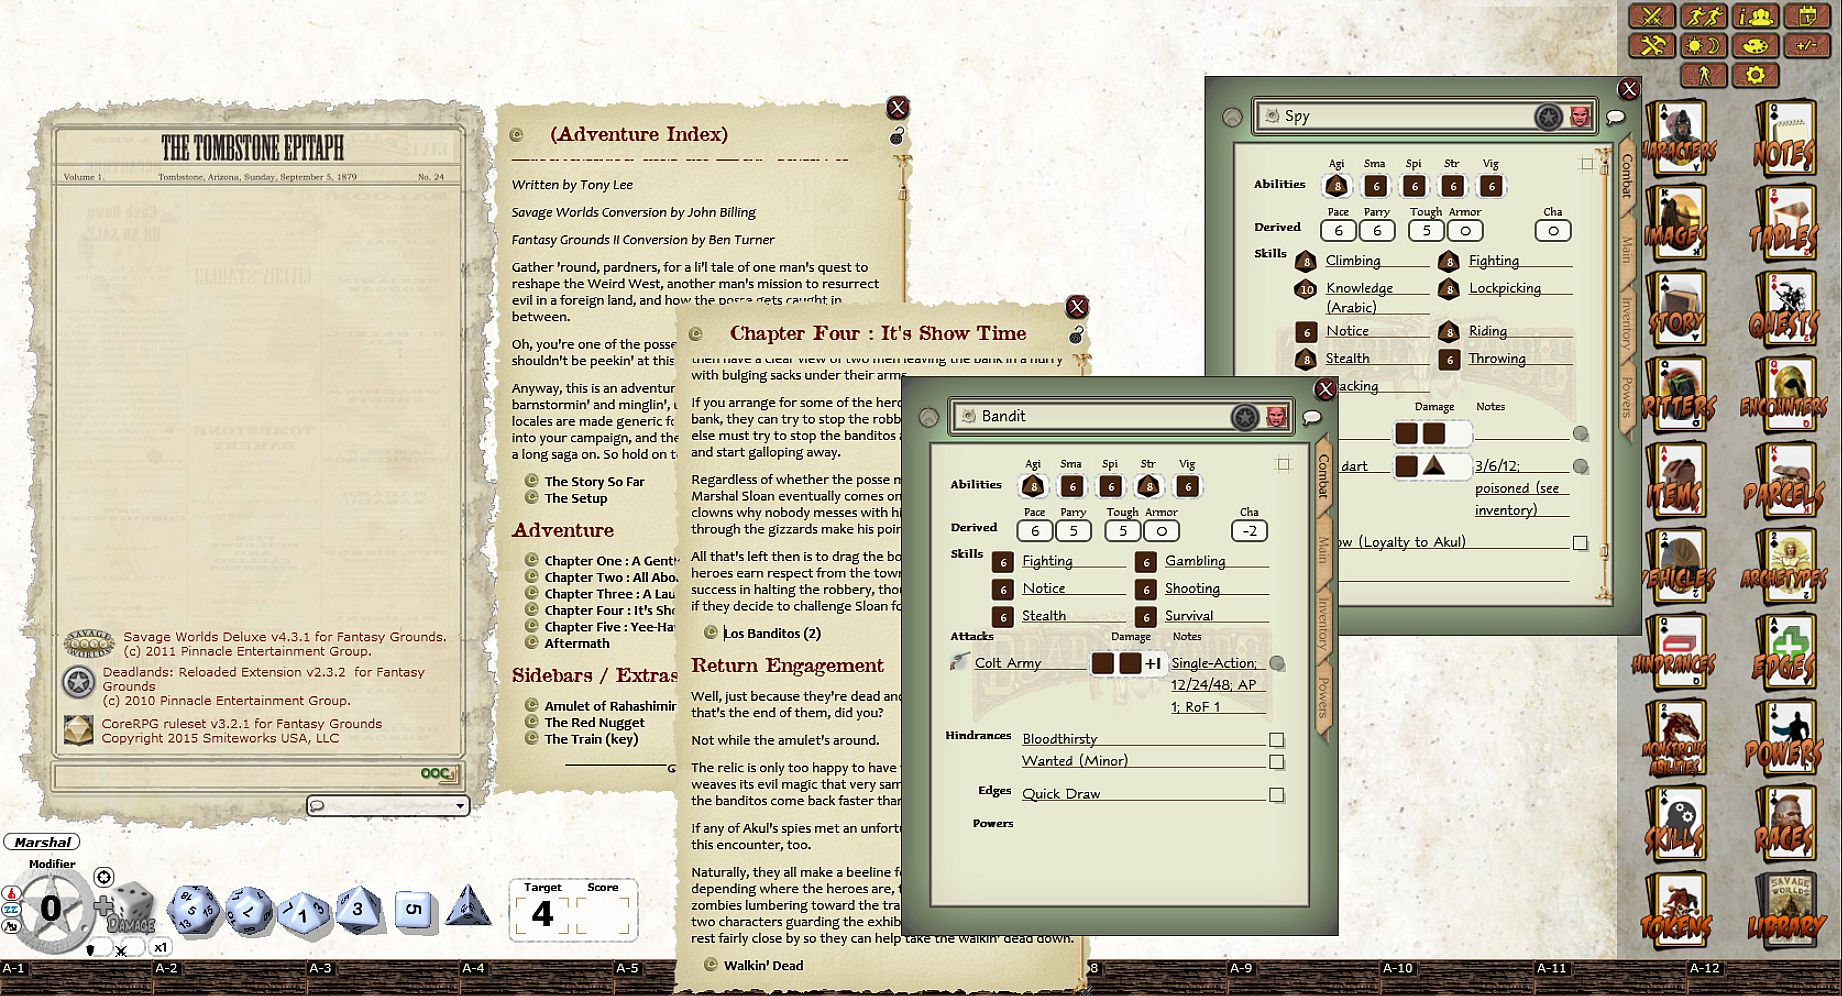Open the Tables card in sidebar
The width and height of the screenshot is (1842, 996).
coord(1784,225)
